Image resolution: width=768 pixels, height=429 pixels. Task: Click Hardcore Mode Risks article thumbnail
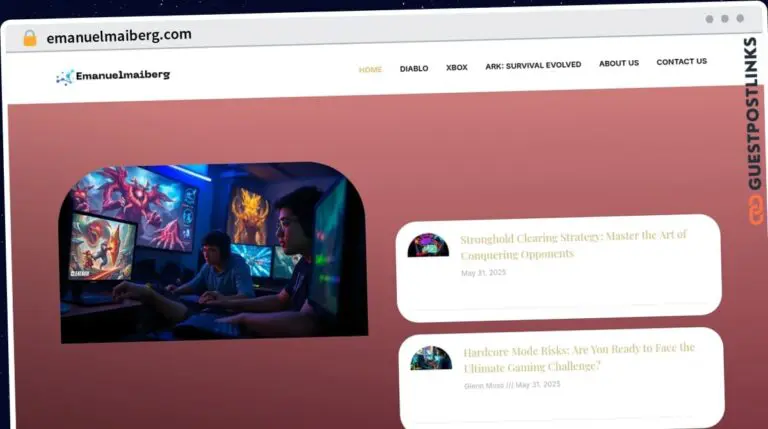pyautogui.click(x=431, y=358)
